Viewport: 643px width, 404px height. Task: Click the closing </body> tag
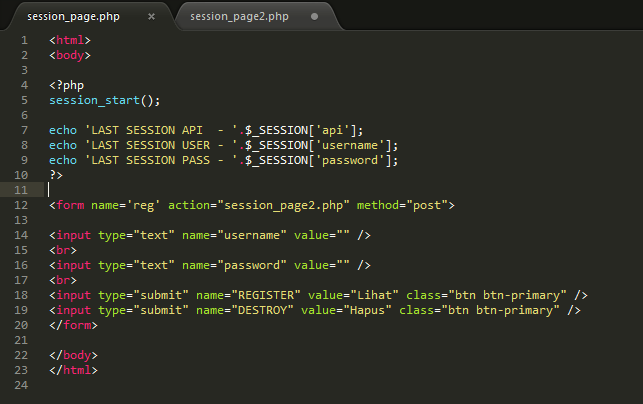point(73,355)
